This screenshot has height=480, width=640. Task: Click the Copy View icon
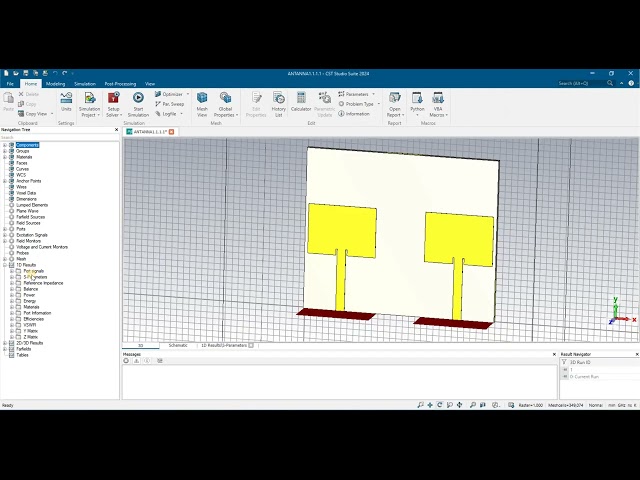pos(21,114)
